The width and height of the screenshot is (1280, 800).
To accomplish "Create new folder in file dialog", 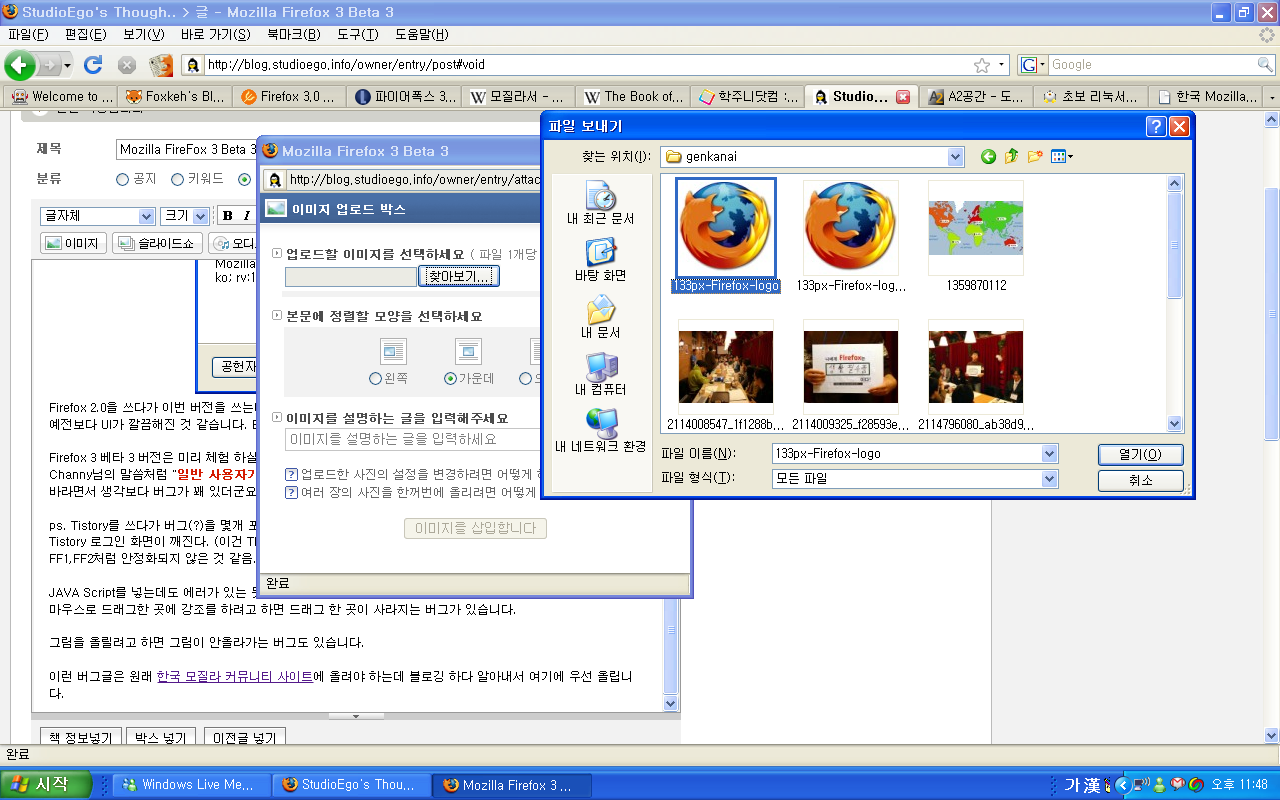I will 1035,156.
